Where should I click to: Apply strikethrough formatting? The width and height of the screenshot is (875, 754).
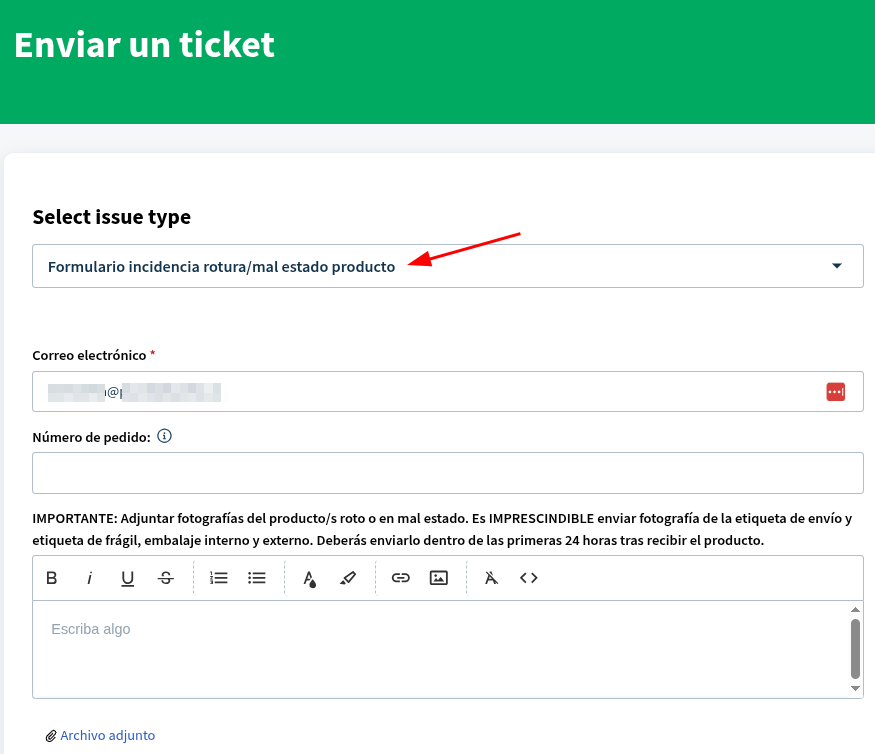tap(166, 578)
